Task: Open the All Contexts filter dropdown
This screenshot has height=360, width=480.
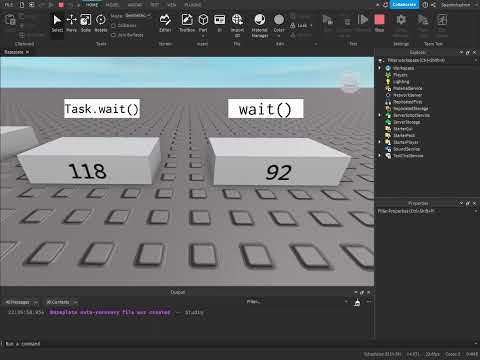Action: [62, 302]
